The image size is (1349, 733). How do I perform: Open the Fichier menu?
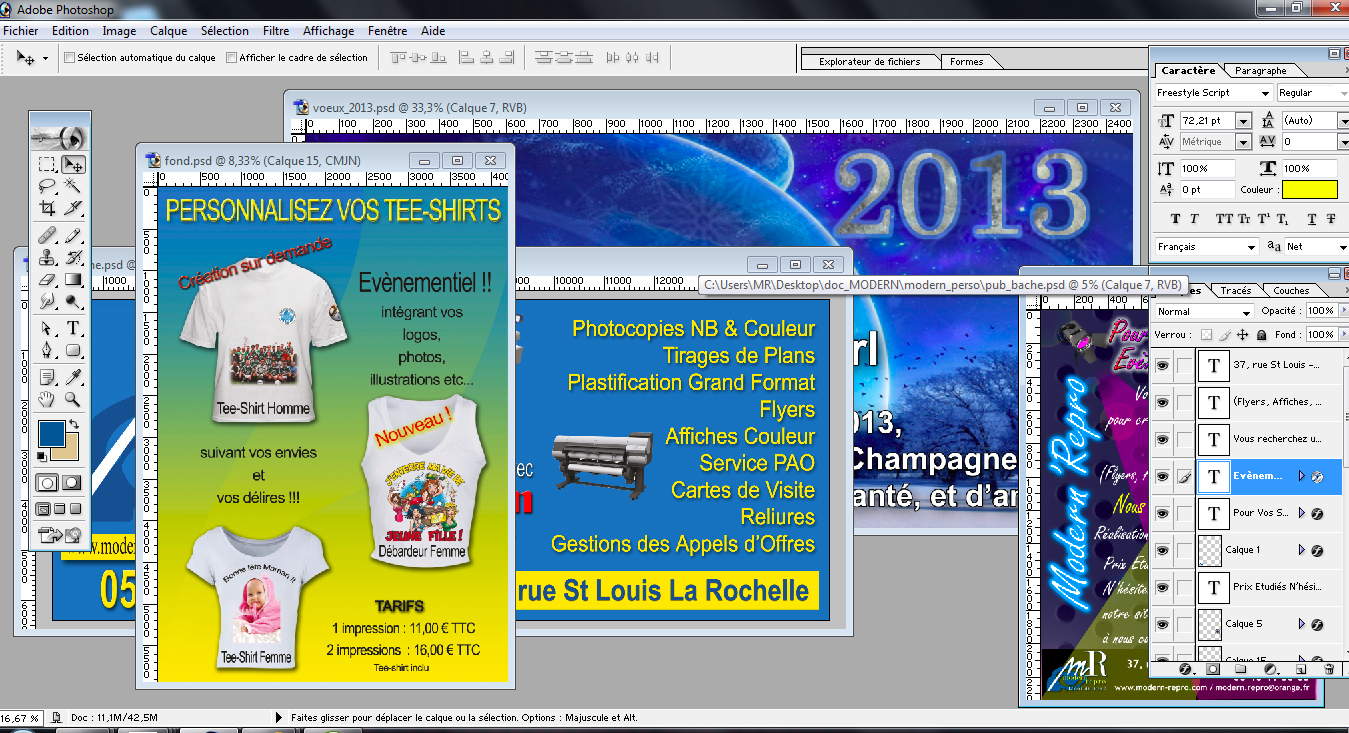tap(21, 31)
